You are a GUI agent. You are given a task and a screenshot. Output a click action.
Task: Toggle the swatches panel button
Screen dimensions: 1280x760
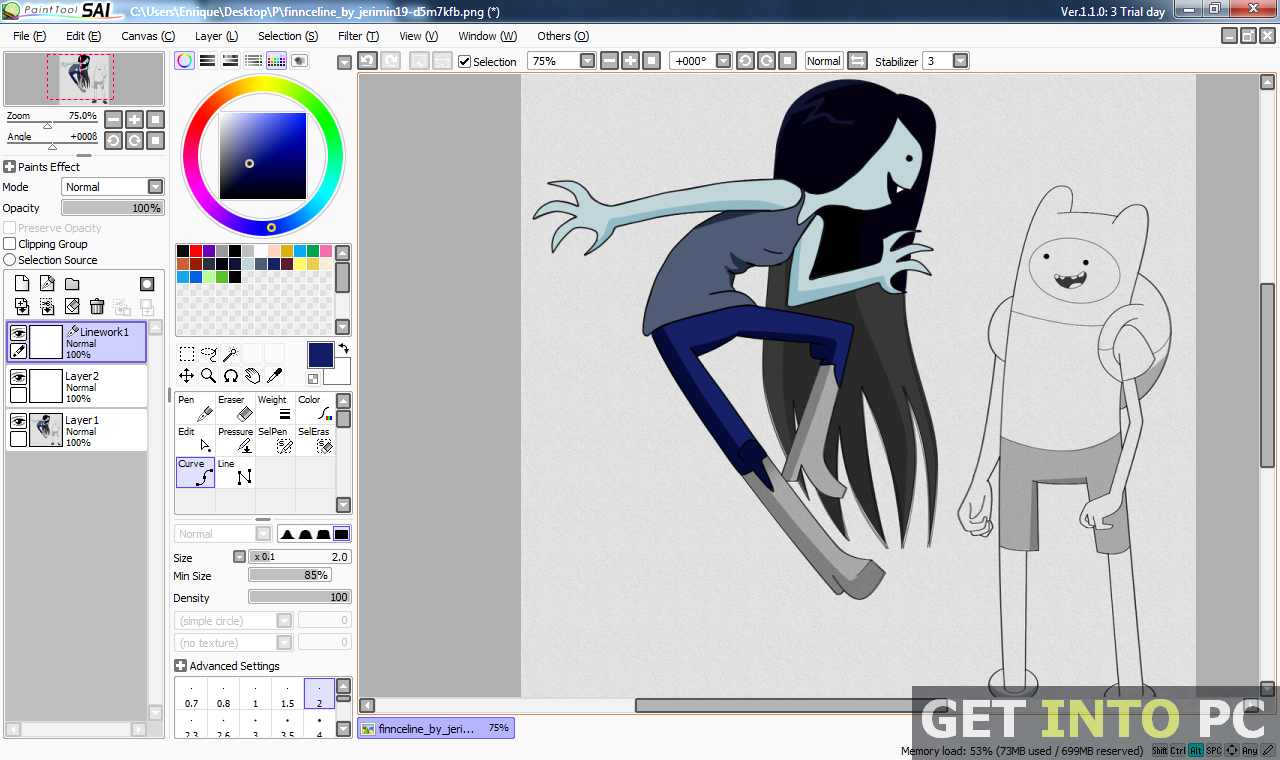[x=277, y=61]
